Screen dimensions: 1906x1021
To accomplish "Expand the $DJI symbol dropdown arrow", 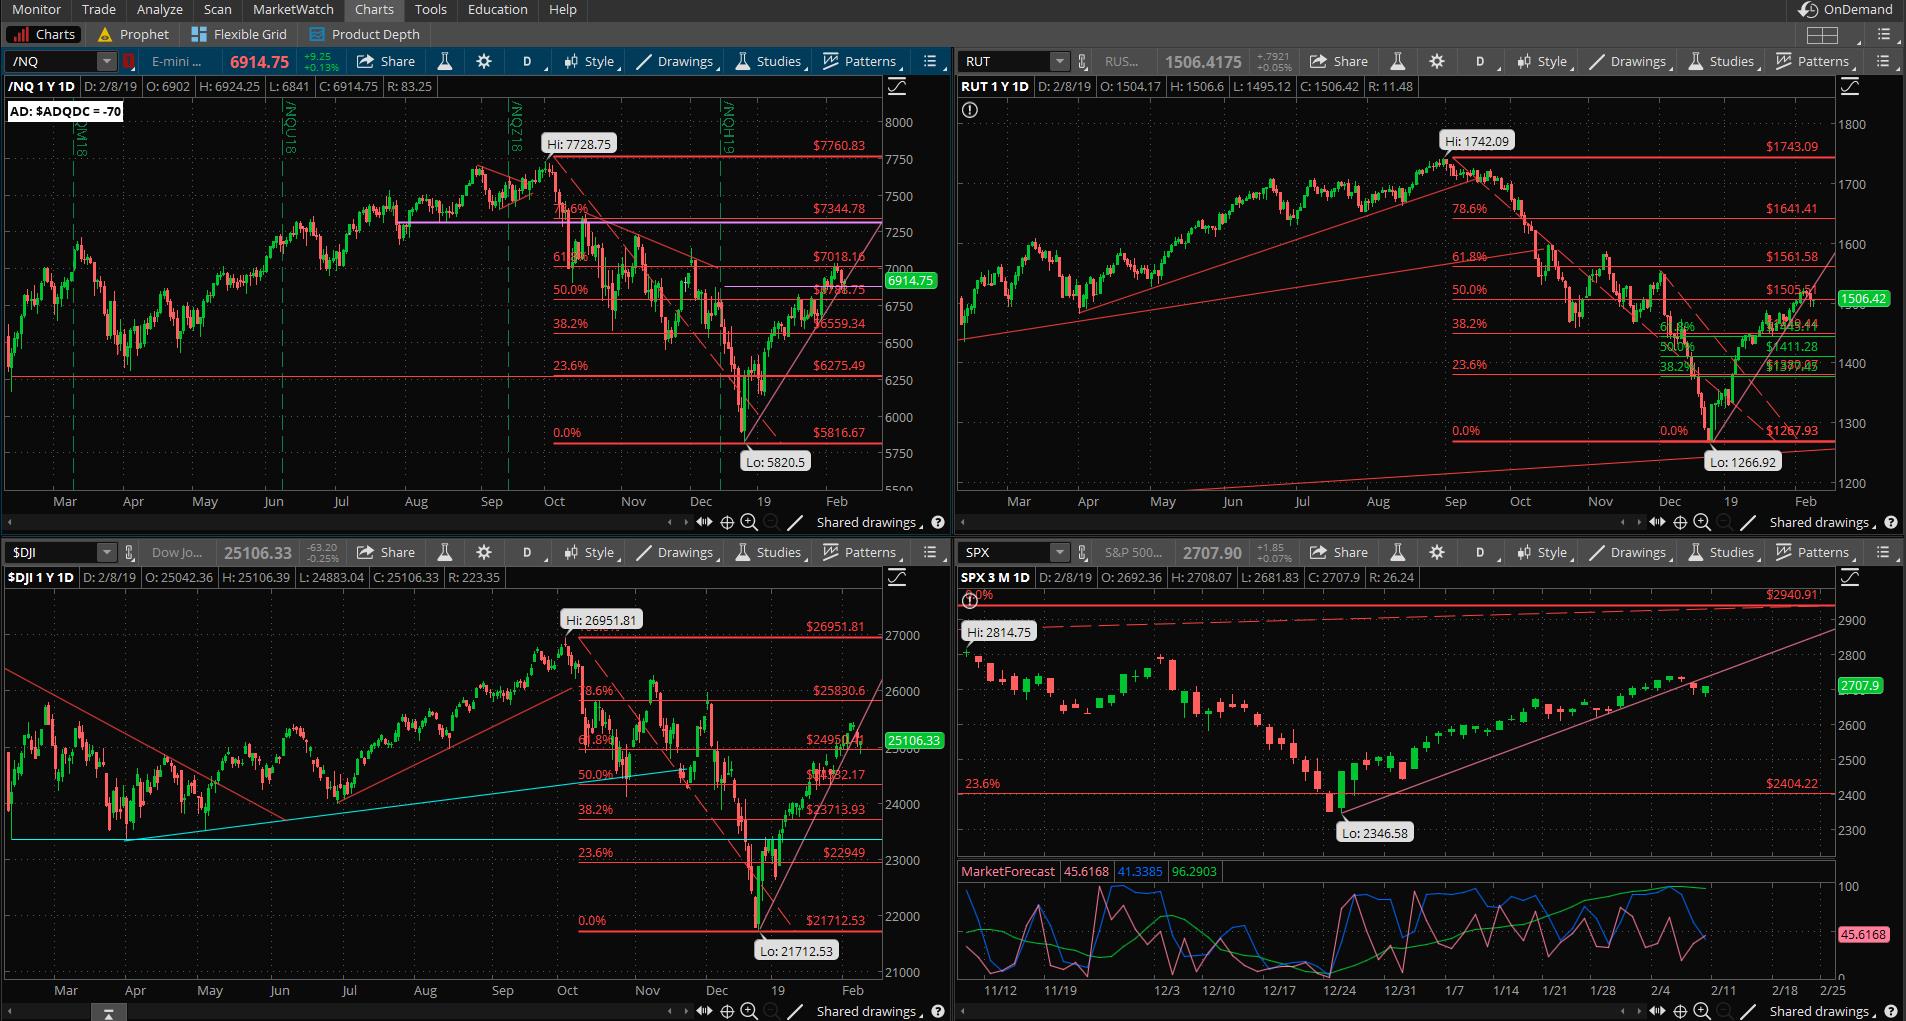I will (x=106, y=552).
